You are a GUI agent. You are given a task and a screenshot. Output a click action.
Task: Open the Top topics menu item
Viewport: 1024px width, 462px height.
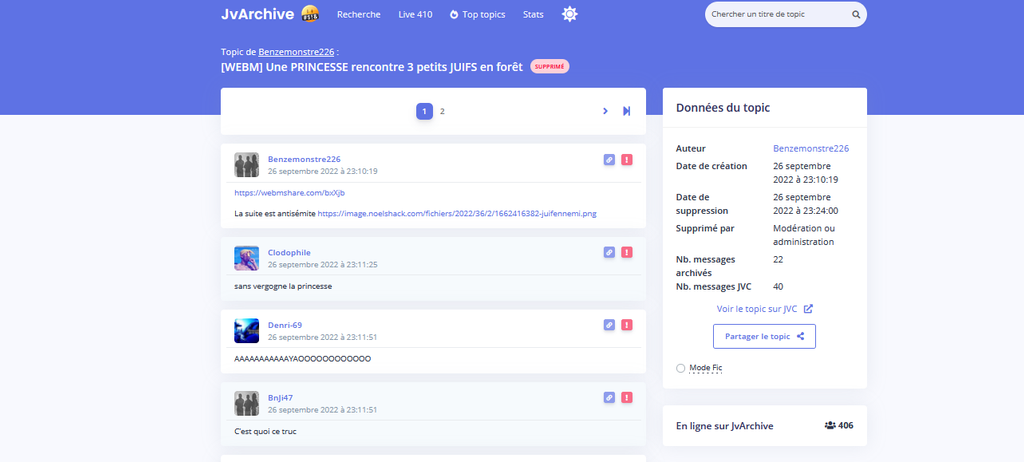477,15
